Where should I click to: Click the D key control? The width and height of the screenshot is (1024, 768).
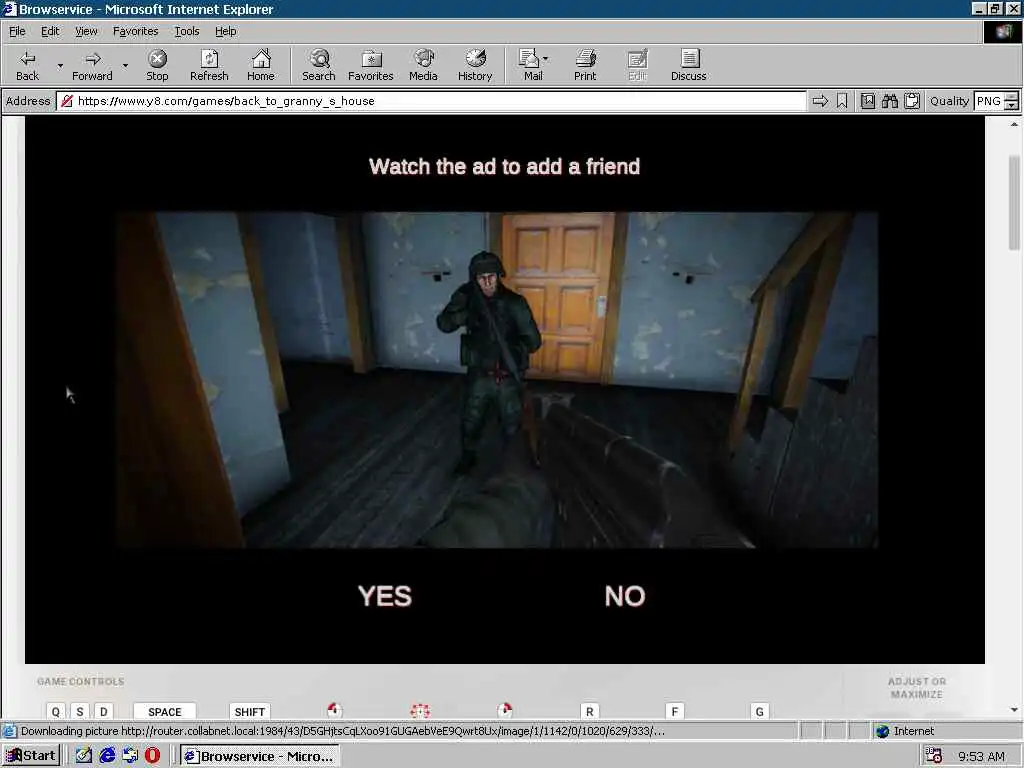coord(103,711)
